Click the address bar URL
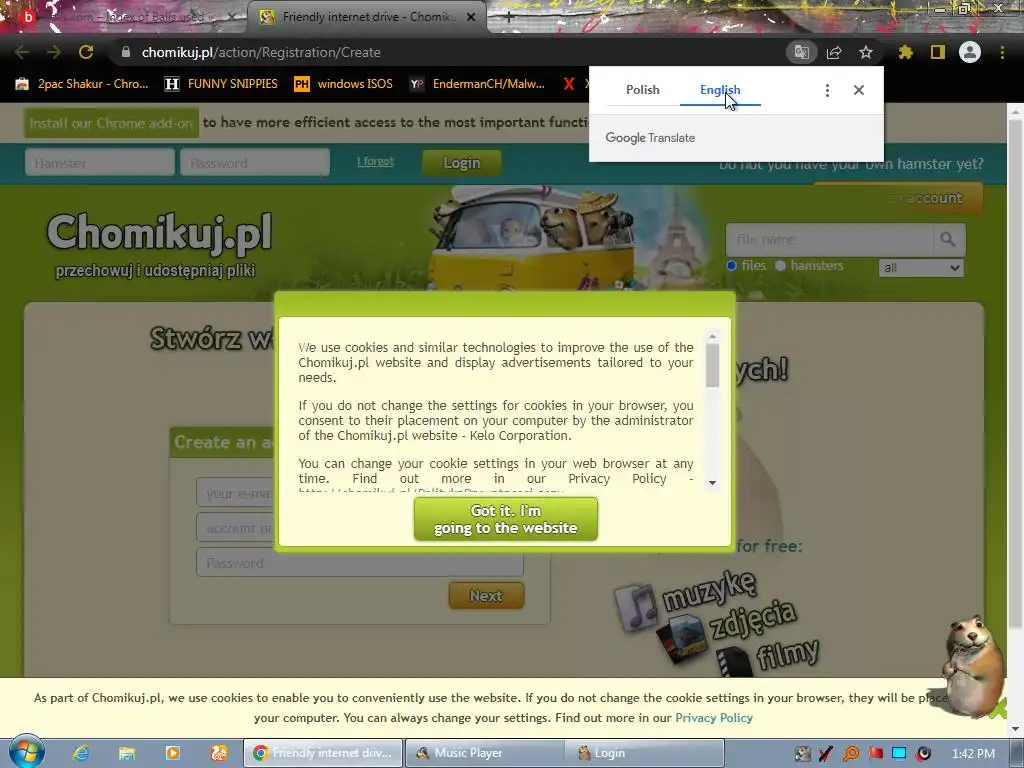The height and width of the screenshot is (768, 1024). tap(261, 52)
